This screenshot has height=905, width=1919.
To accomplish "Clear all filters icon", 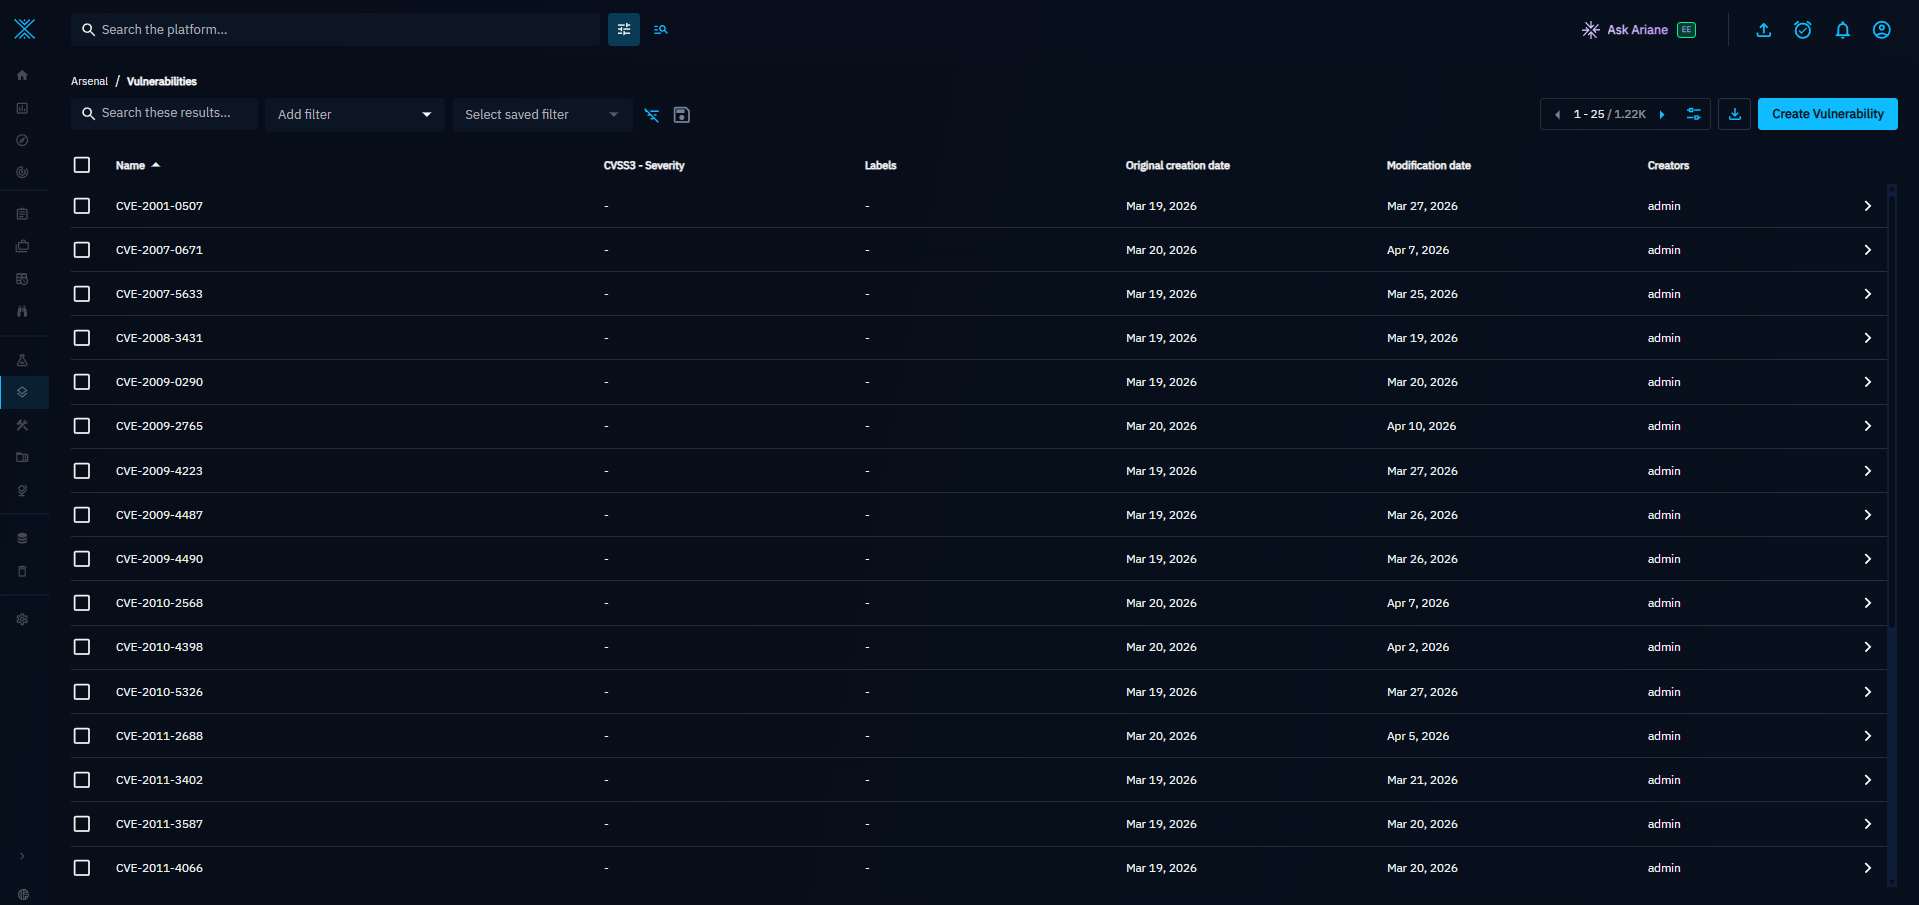I will click(652, 115).
